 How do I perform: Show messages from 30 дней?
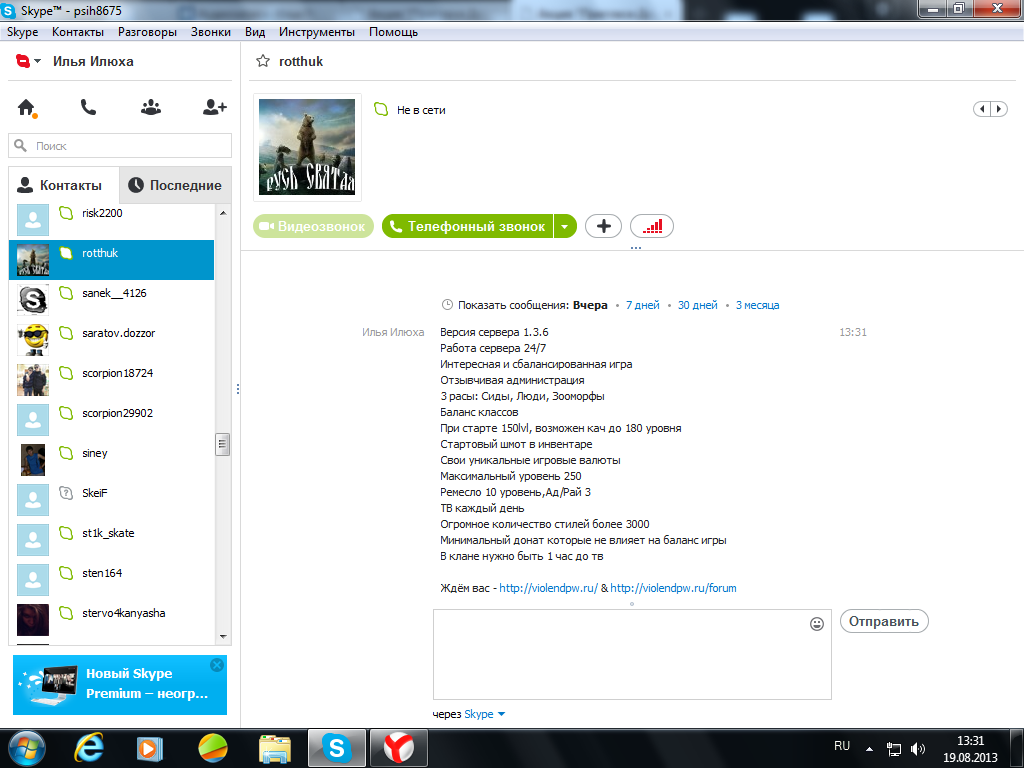[697, 305]
